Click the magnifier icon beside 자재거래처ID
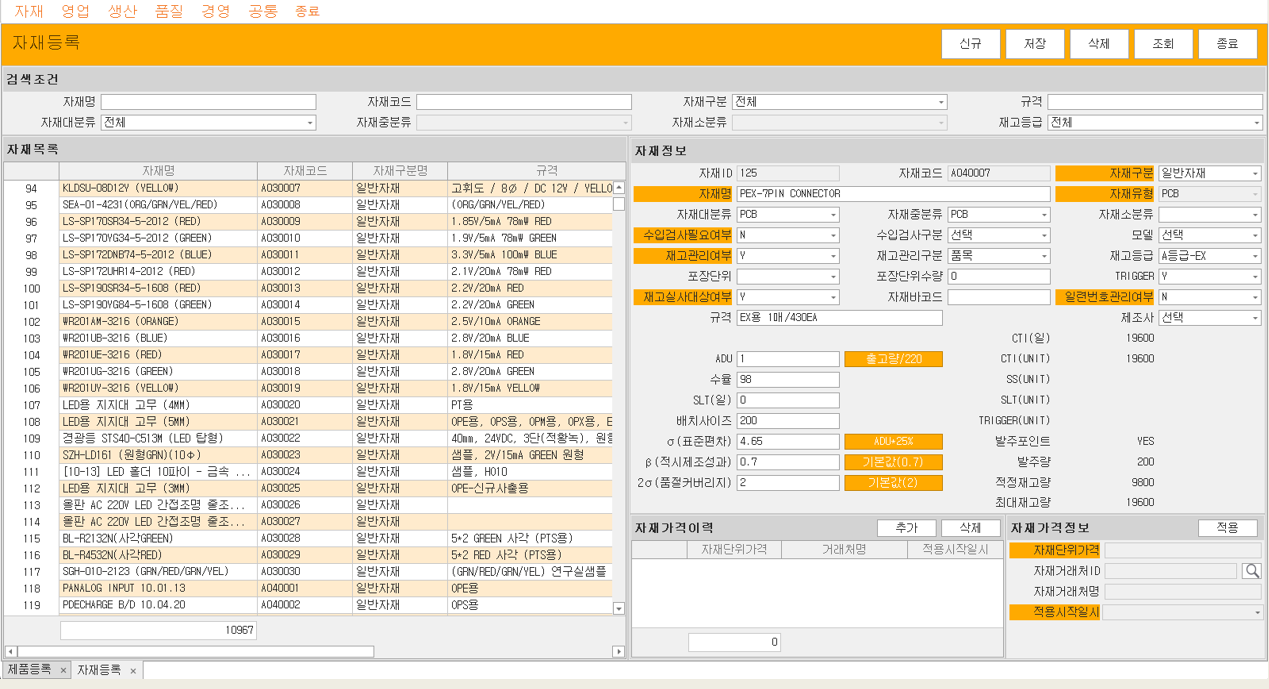 (x=1251, y=571)
